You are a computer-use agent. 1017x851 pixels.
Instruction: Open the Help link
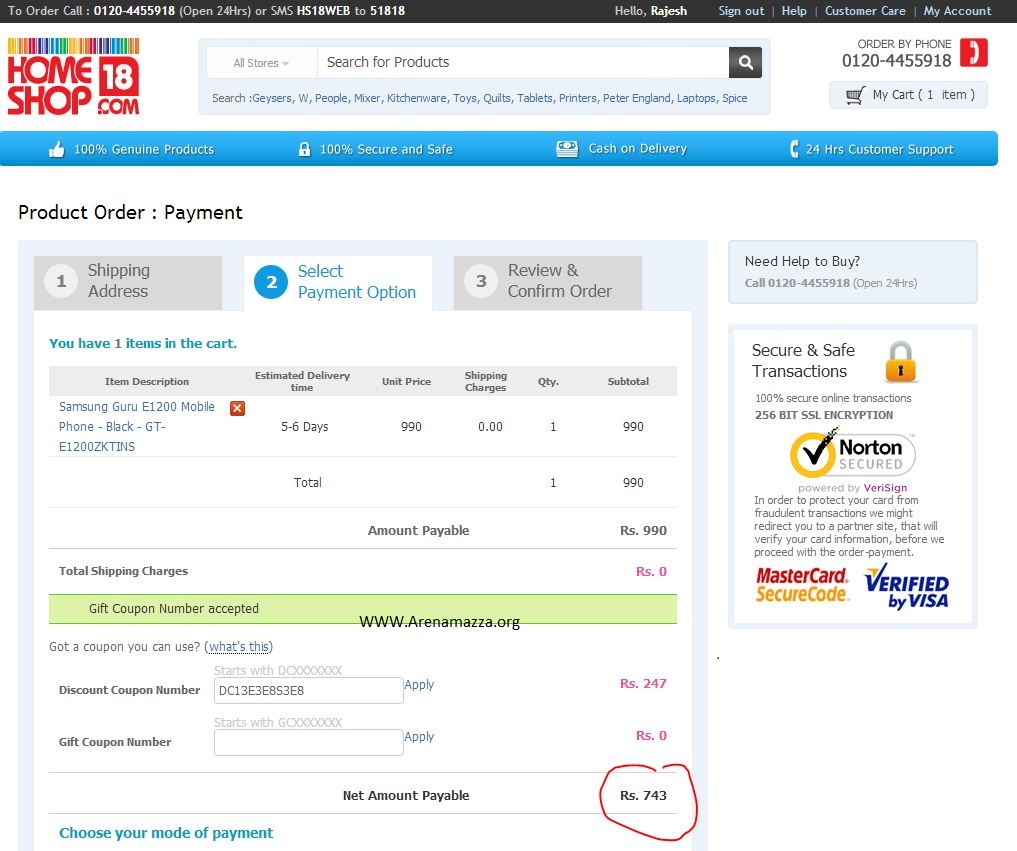tap(794, 11)
